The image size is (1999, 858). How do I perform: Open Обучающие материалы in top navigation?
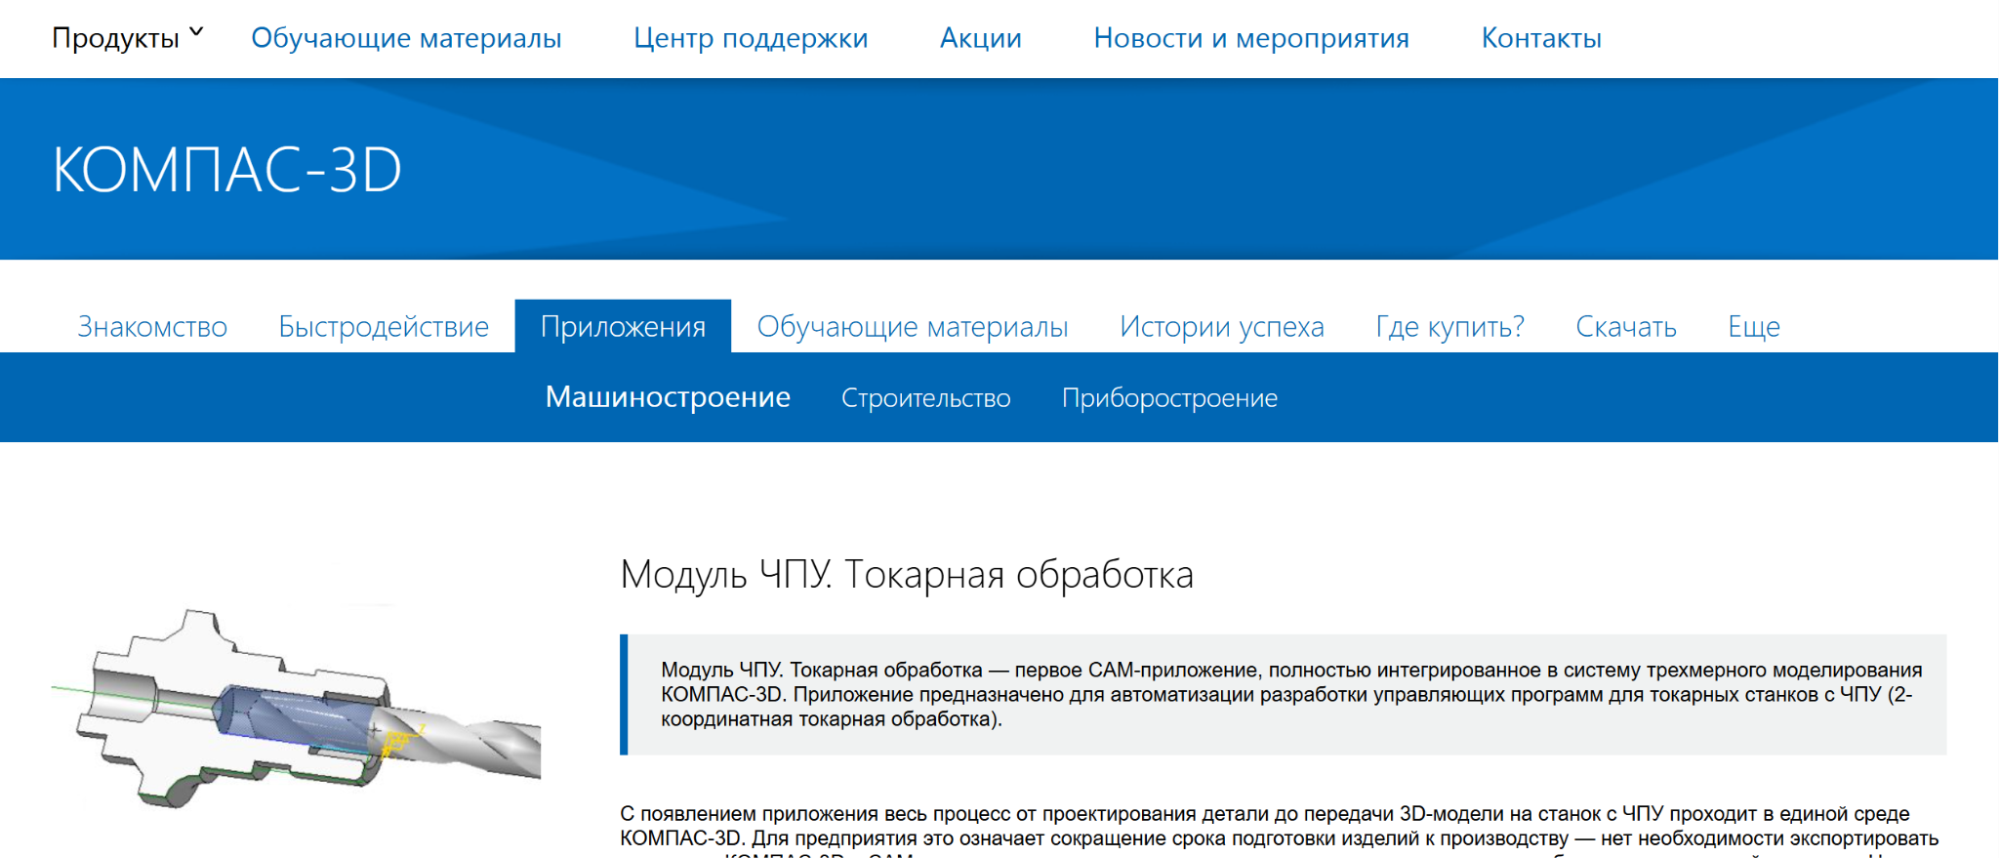pos(406,38)
